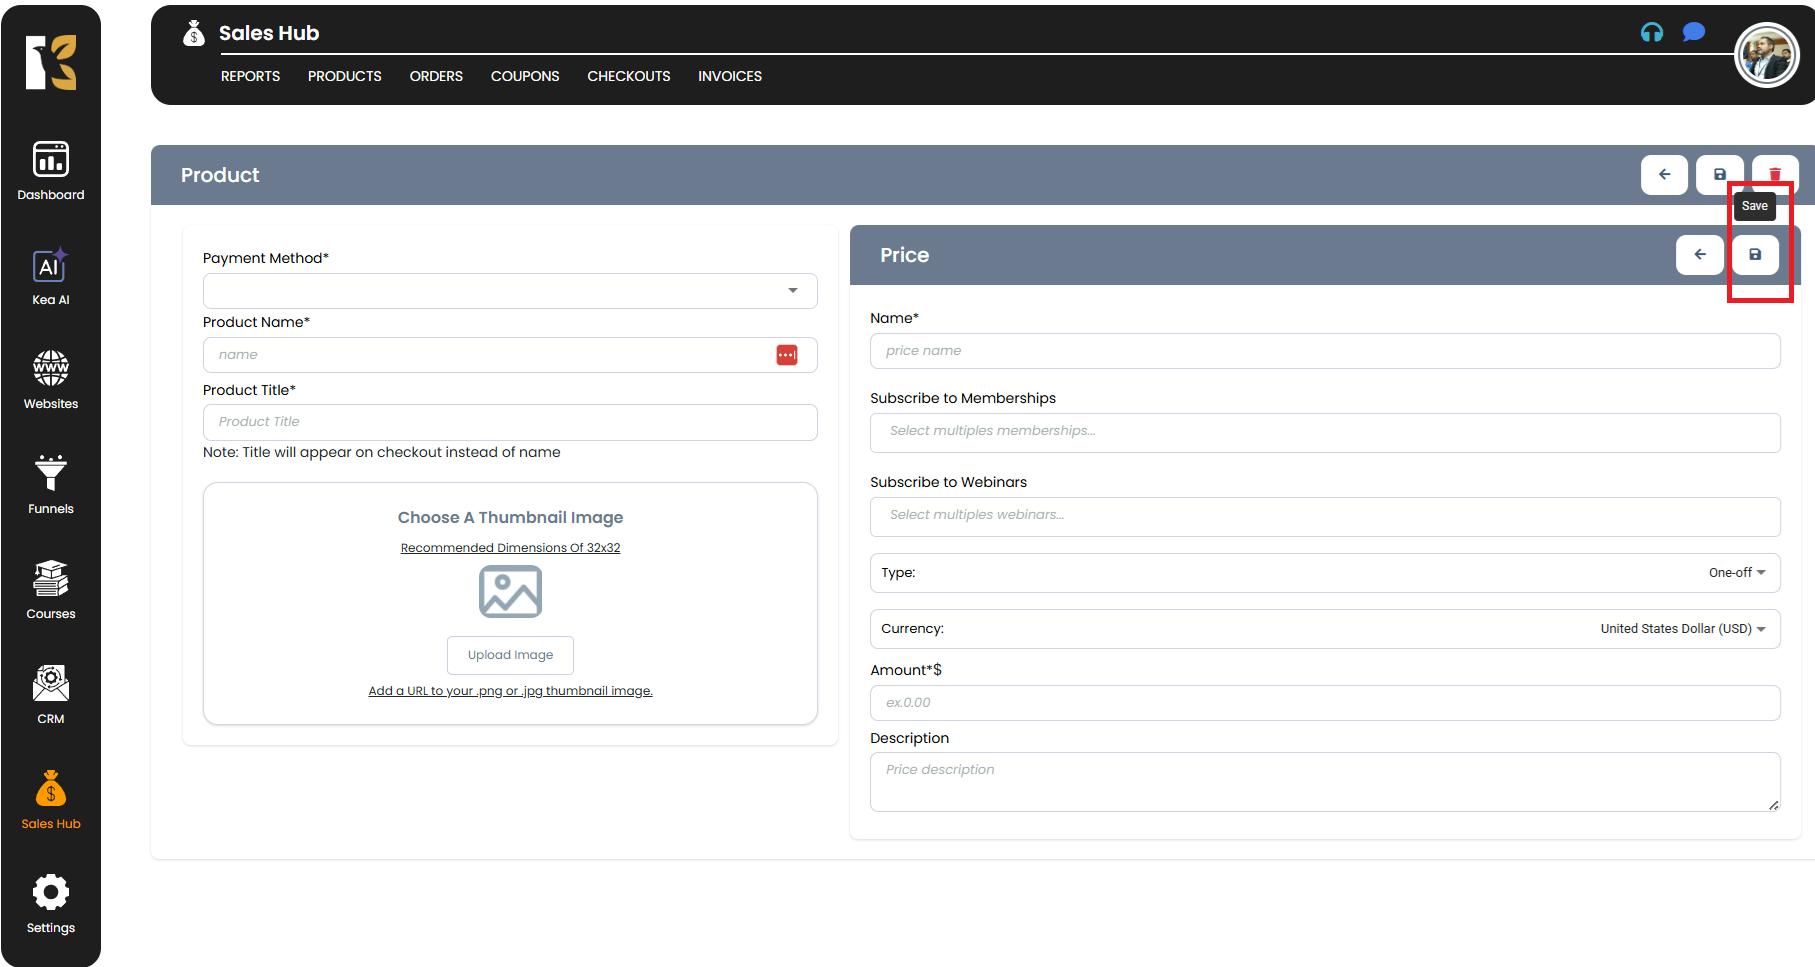Go to Websites section

pos(51,380)
